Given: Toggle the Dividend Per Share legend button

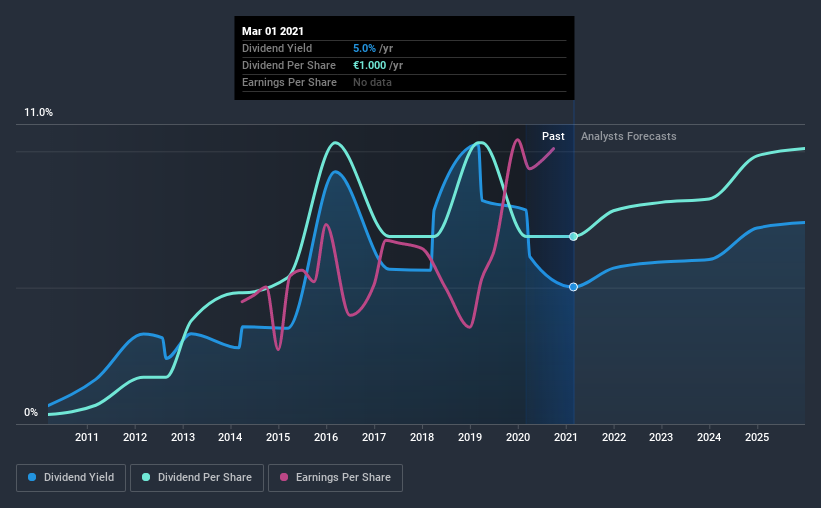Looking at the screenshot, I should pos(197,478).
